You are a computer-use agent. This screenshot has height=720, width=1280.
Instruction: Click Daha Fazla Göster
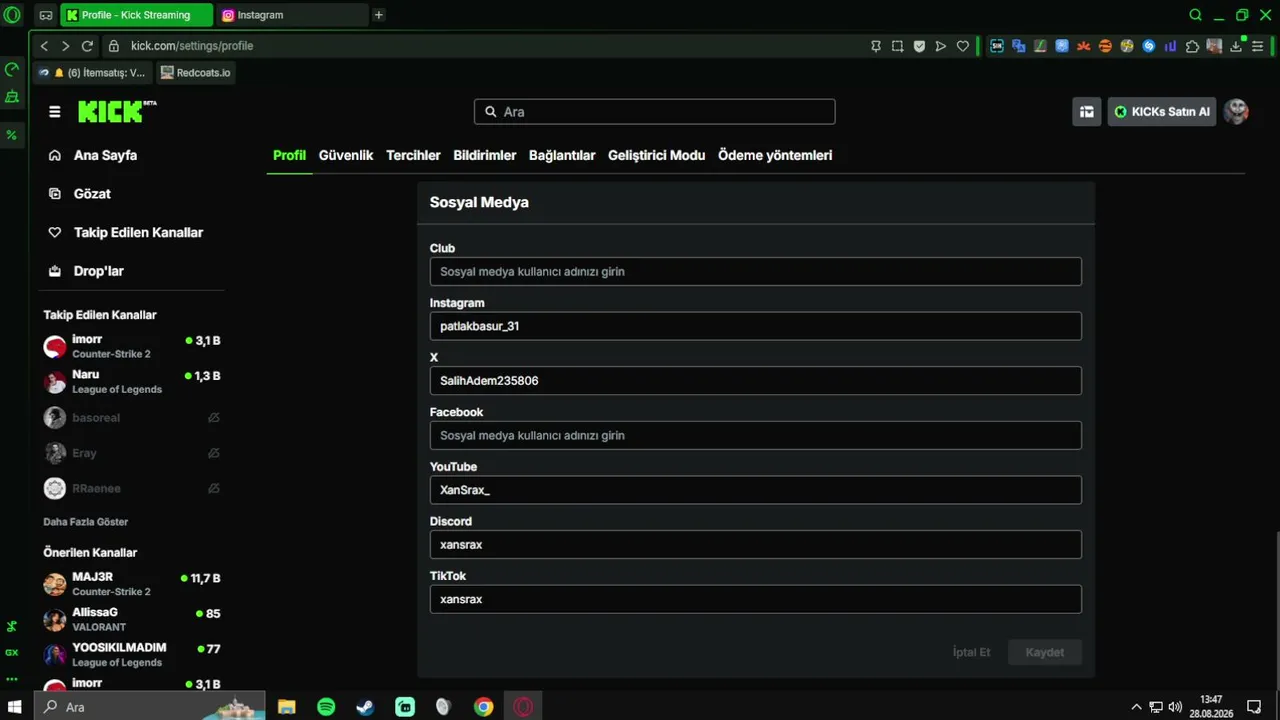point(86,522)
